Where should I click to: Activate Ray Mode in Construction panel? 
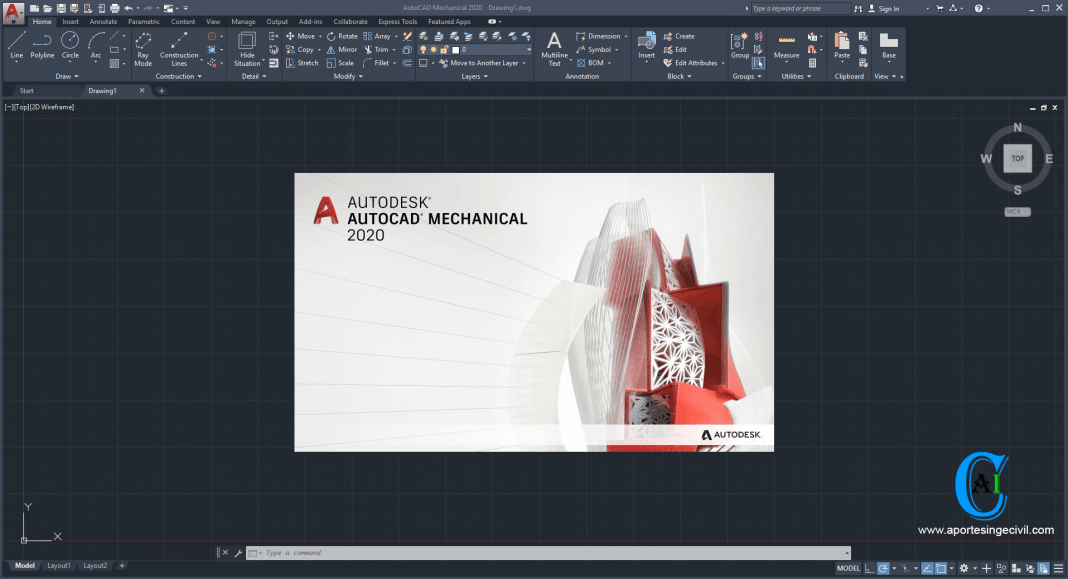[x=143, y=48]
